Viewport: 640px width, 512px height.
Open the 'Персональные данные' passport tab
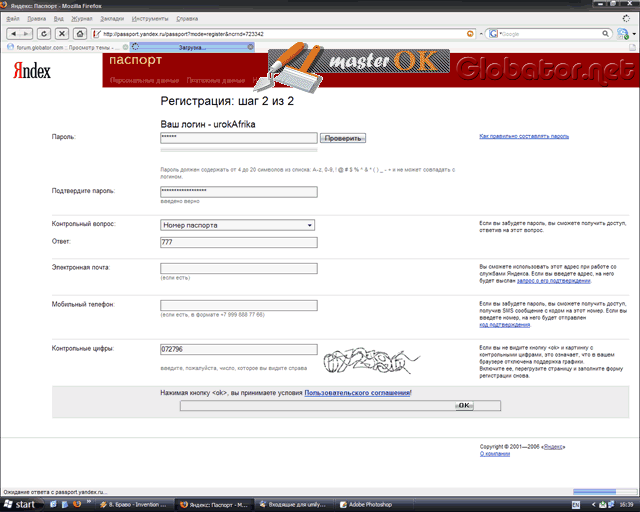tap(144, 80)
